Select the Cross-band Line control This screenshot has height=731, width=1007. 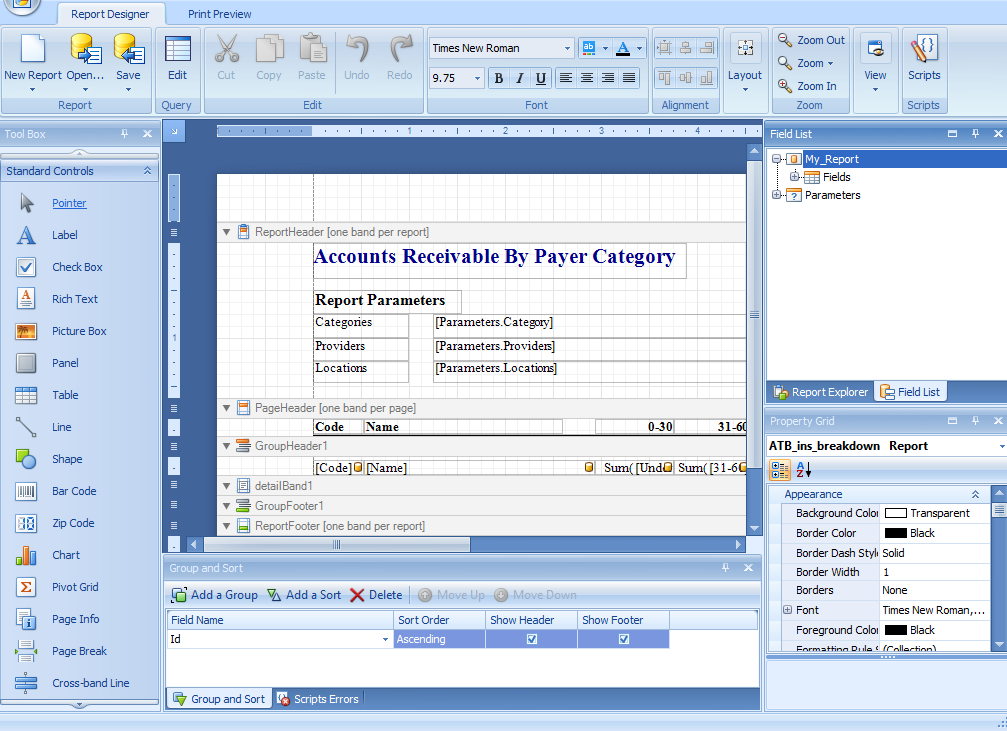click(x=91, y=683)
